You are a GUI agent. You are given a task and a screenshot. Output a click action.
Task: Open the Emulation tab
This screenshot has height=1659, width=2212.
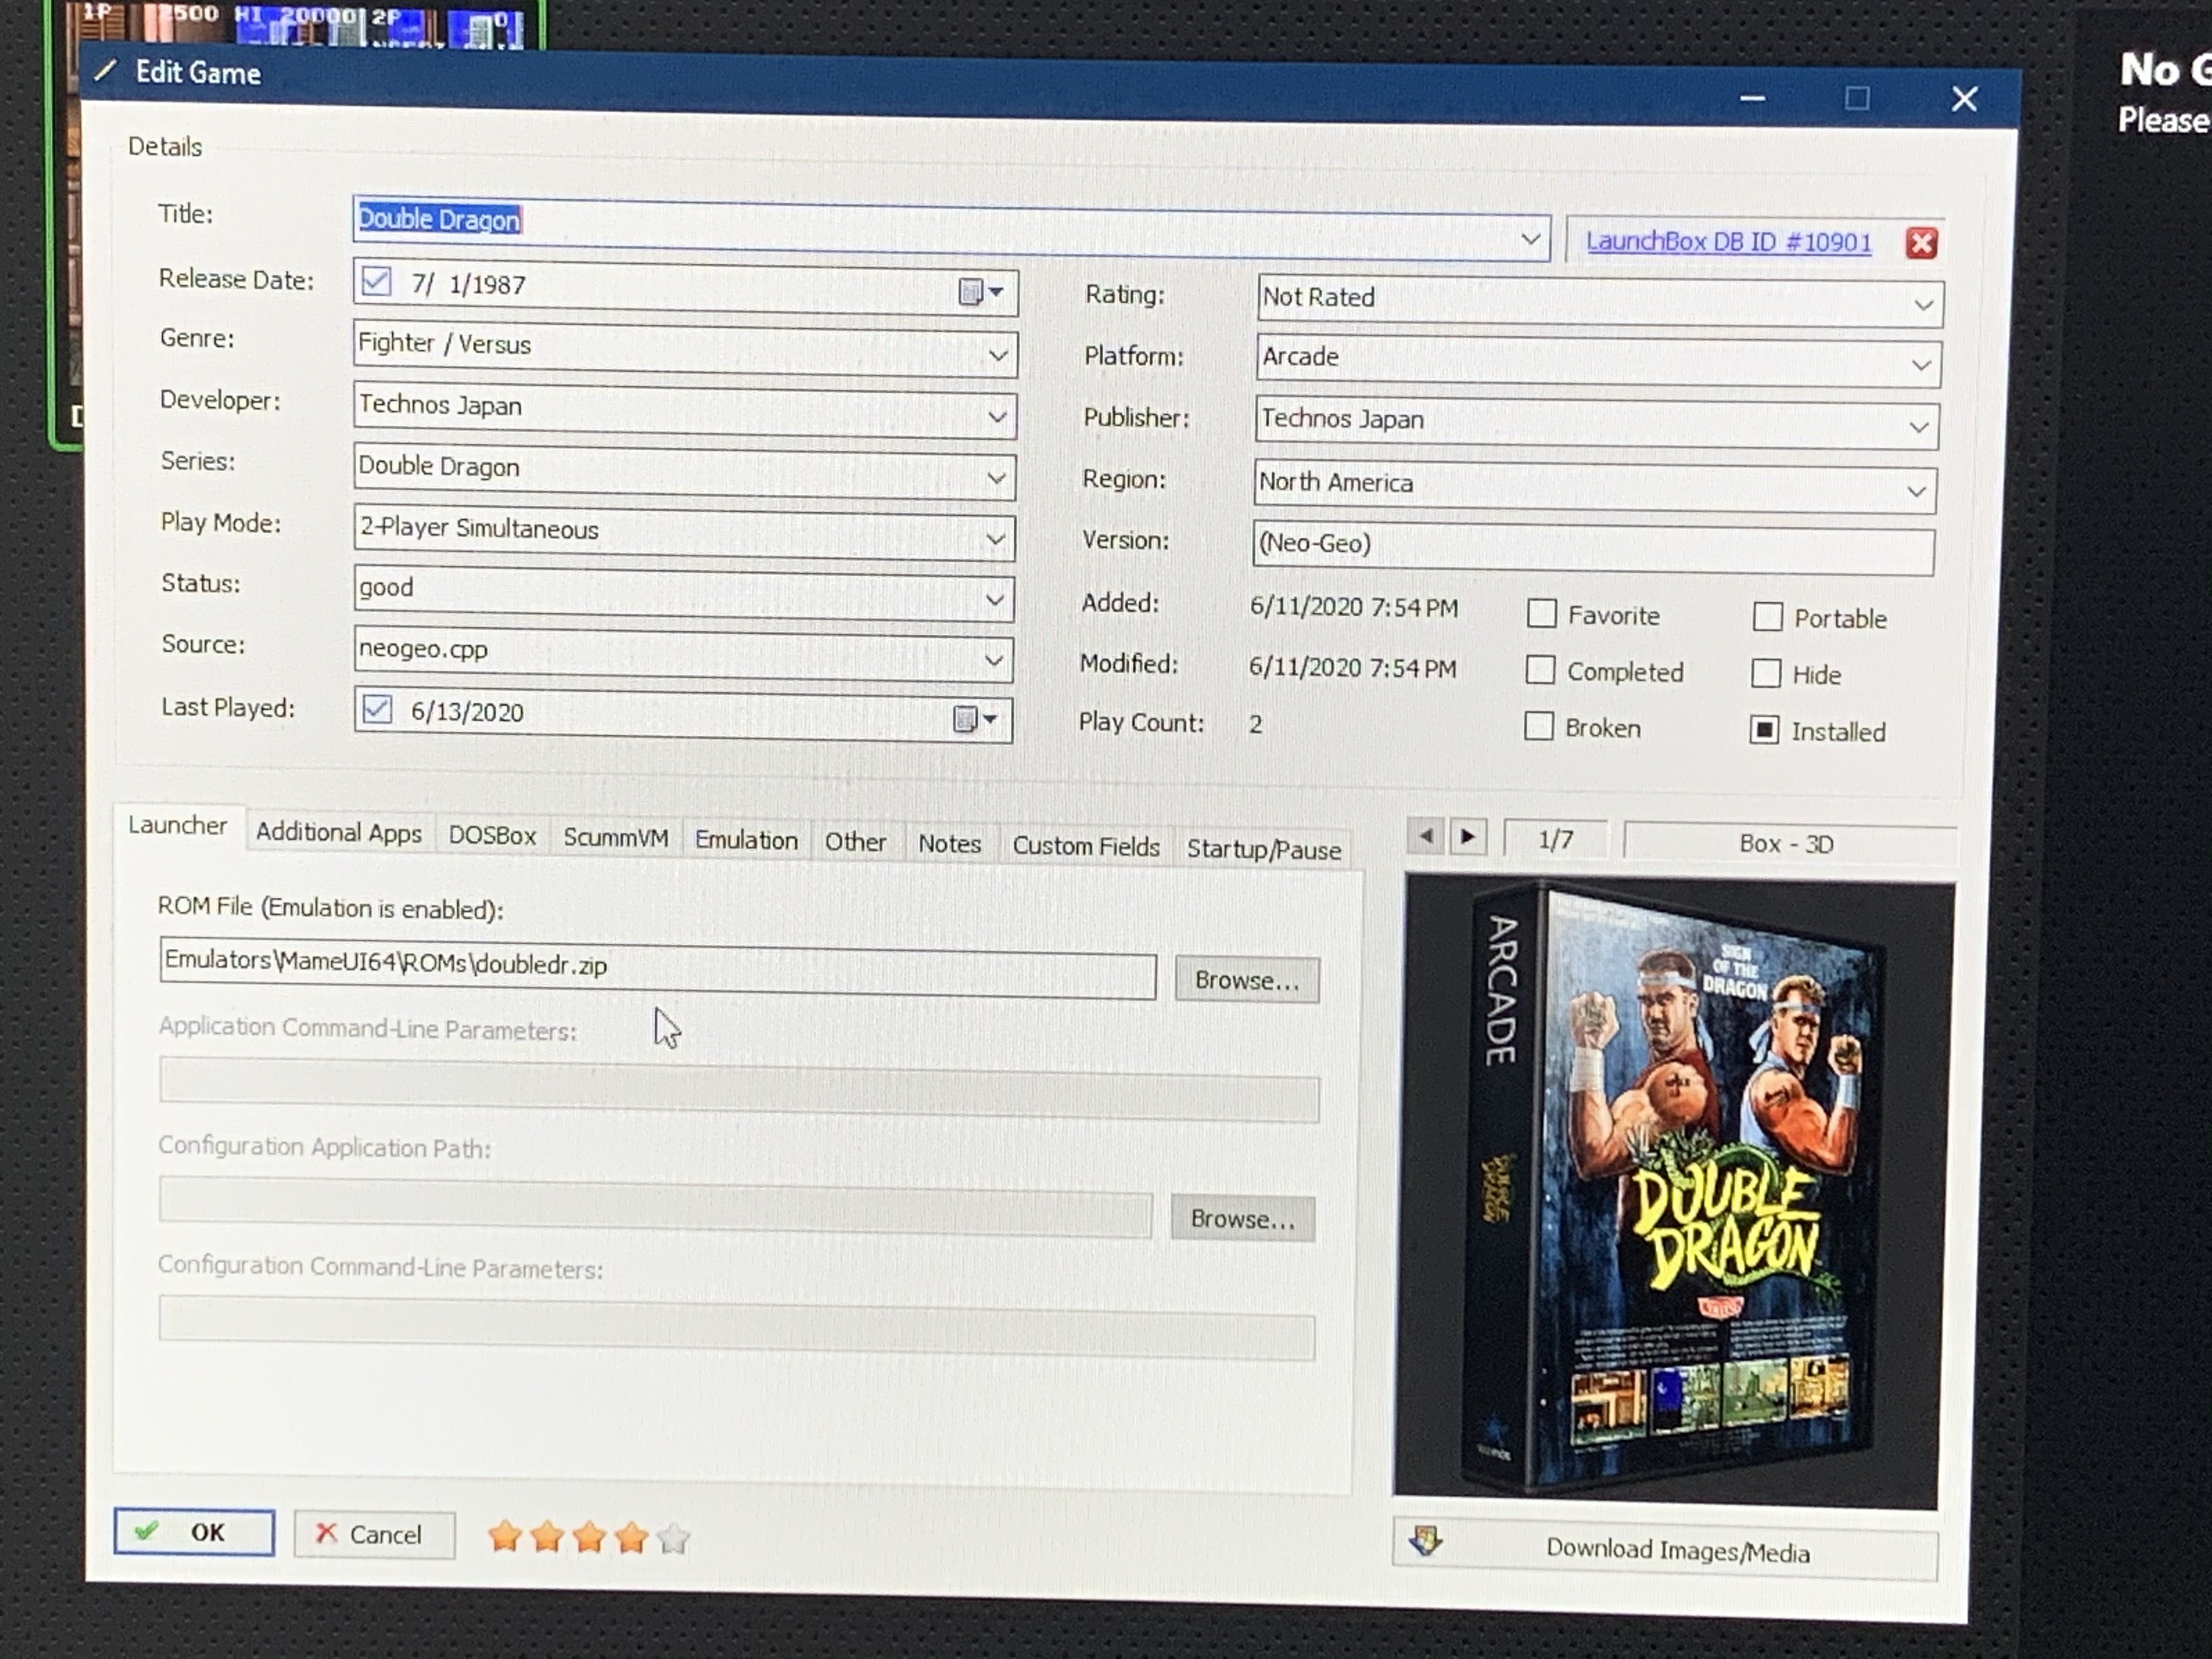746,840
